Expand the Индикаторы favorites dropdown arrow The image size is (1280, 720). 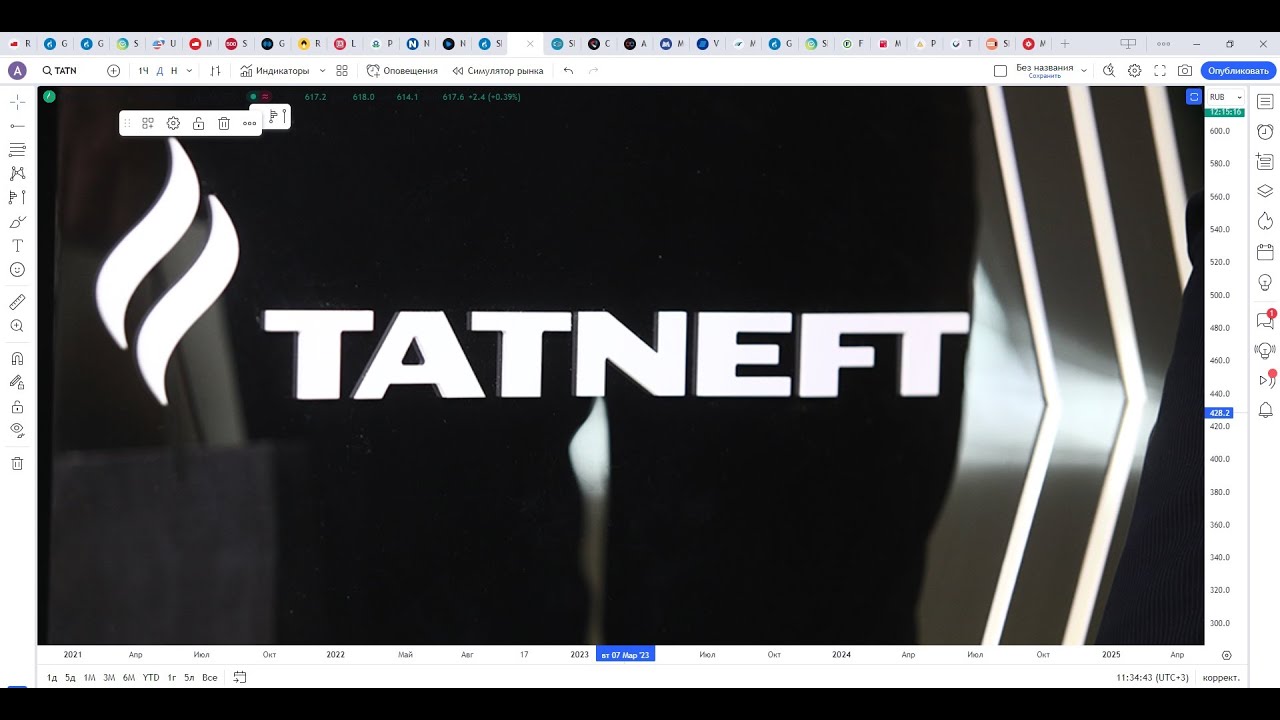click(x=321, y=71)
